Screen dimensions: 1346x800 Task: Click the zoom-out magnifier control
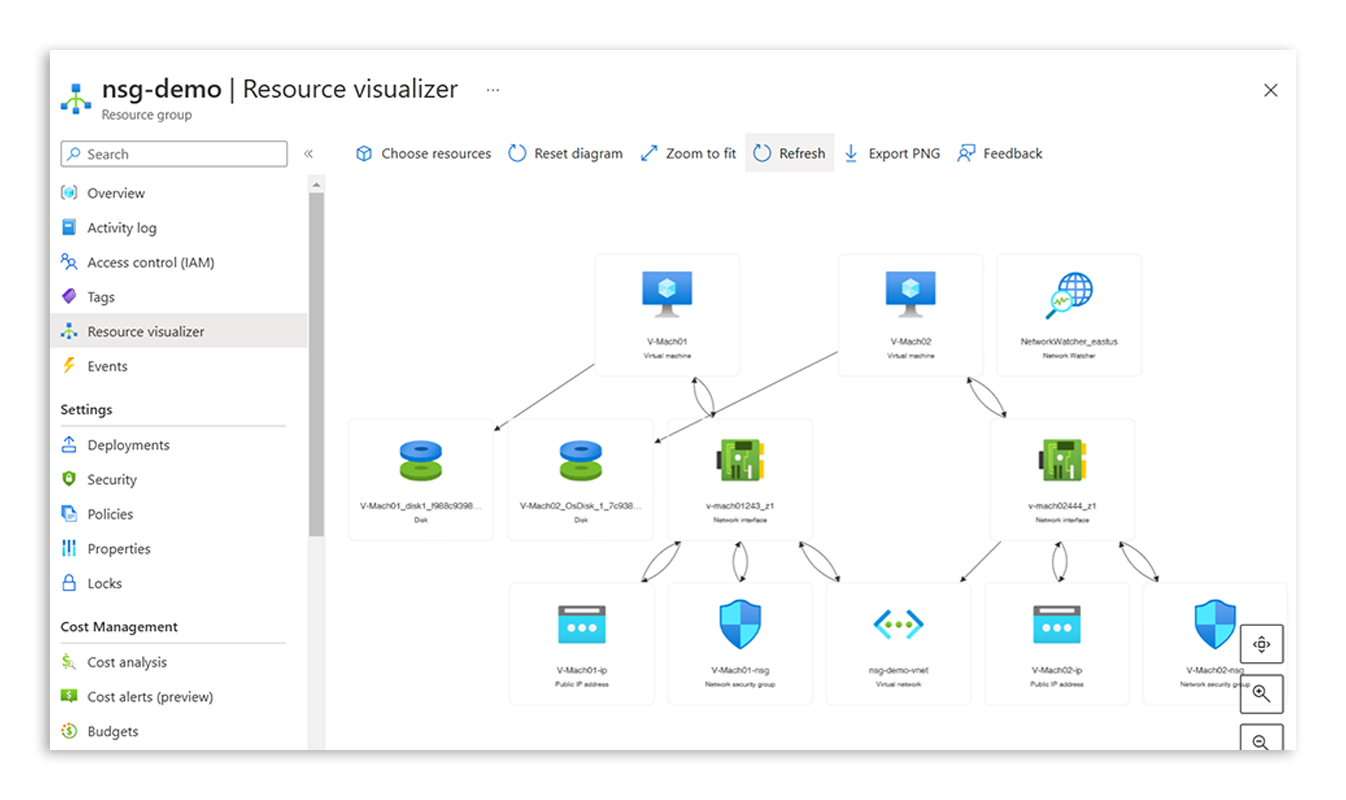(1261, 741)
